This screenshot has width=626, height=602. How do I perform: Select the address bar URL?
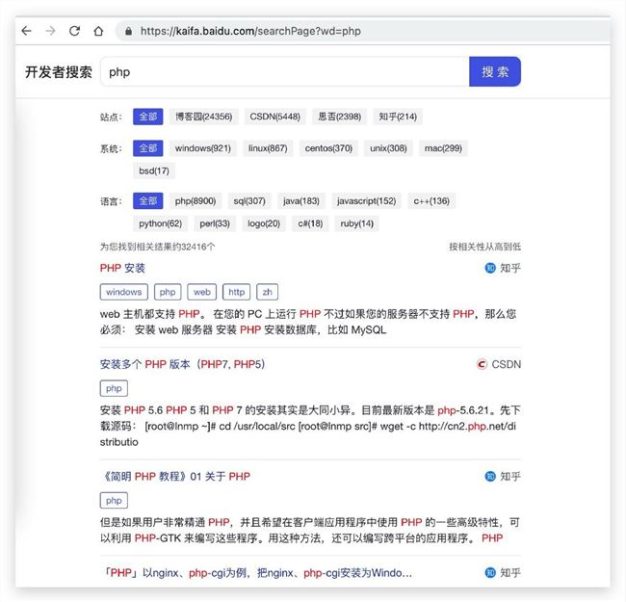coord(250,31)
